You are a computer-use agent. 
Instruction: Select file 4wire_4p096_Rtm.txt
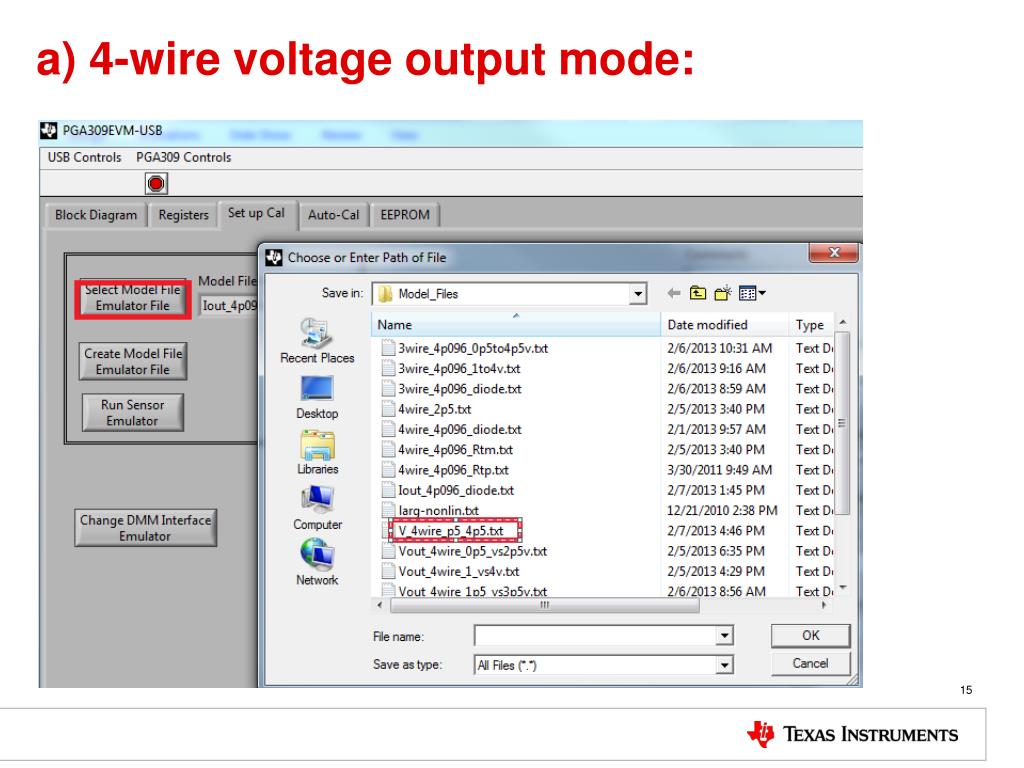(x=455, y=449)
